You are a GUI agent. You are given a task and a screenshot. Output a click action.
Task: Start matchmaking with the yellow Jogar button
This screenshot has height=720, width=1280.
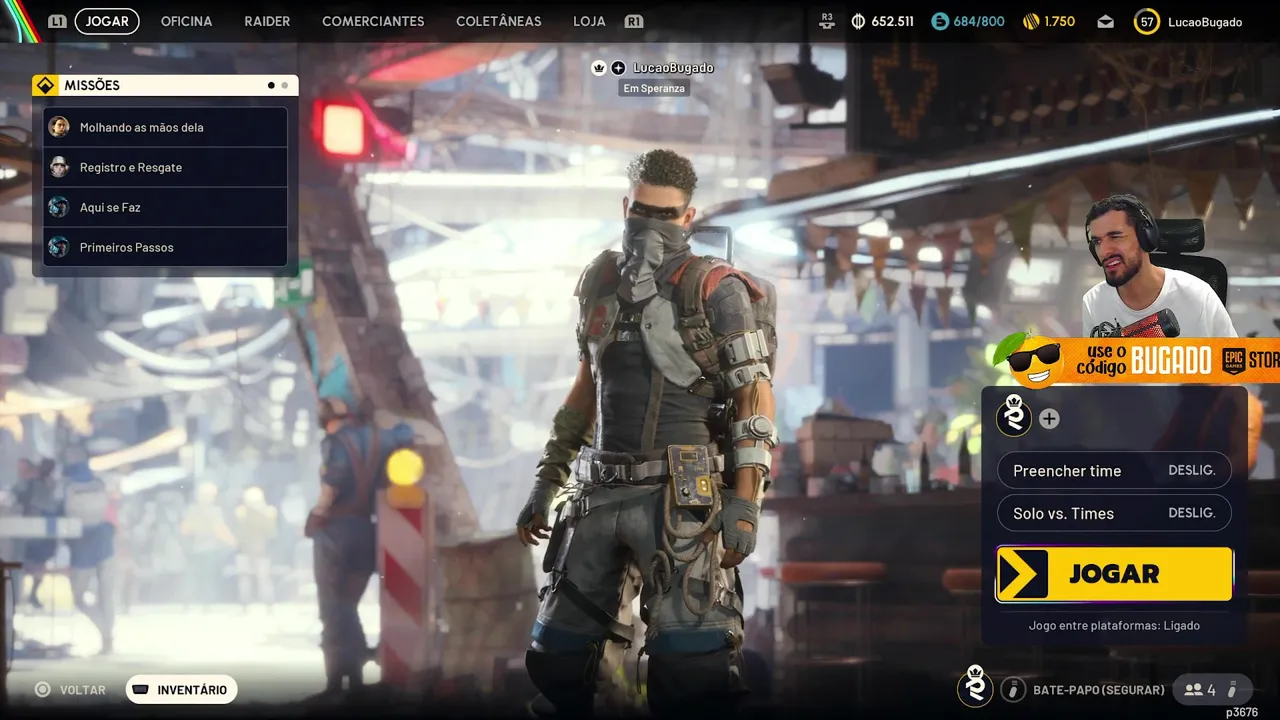1114,574
